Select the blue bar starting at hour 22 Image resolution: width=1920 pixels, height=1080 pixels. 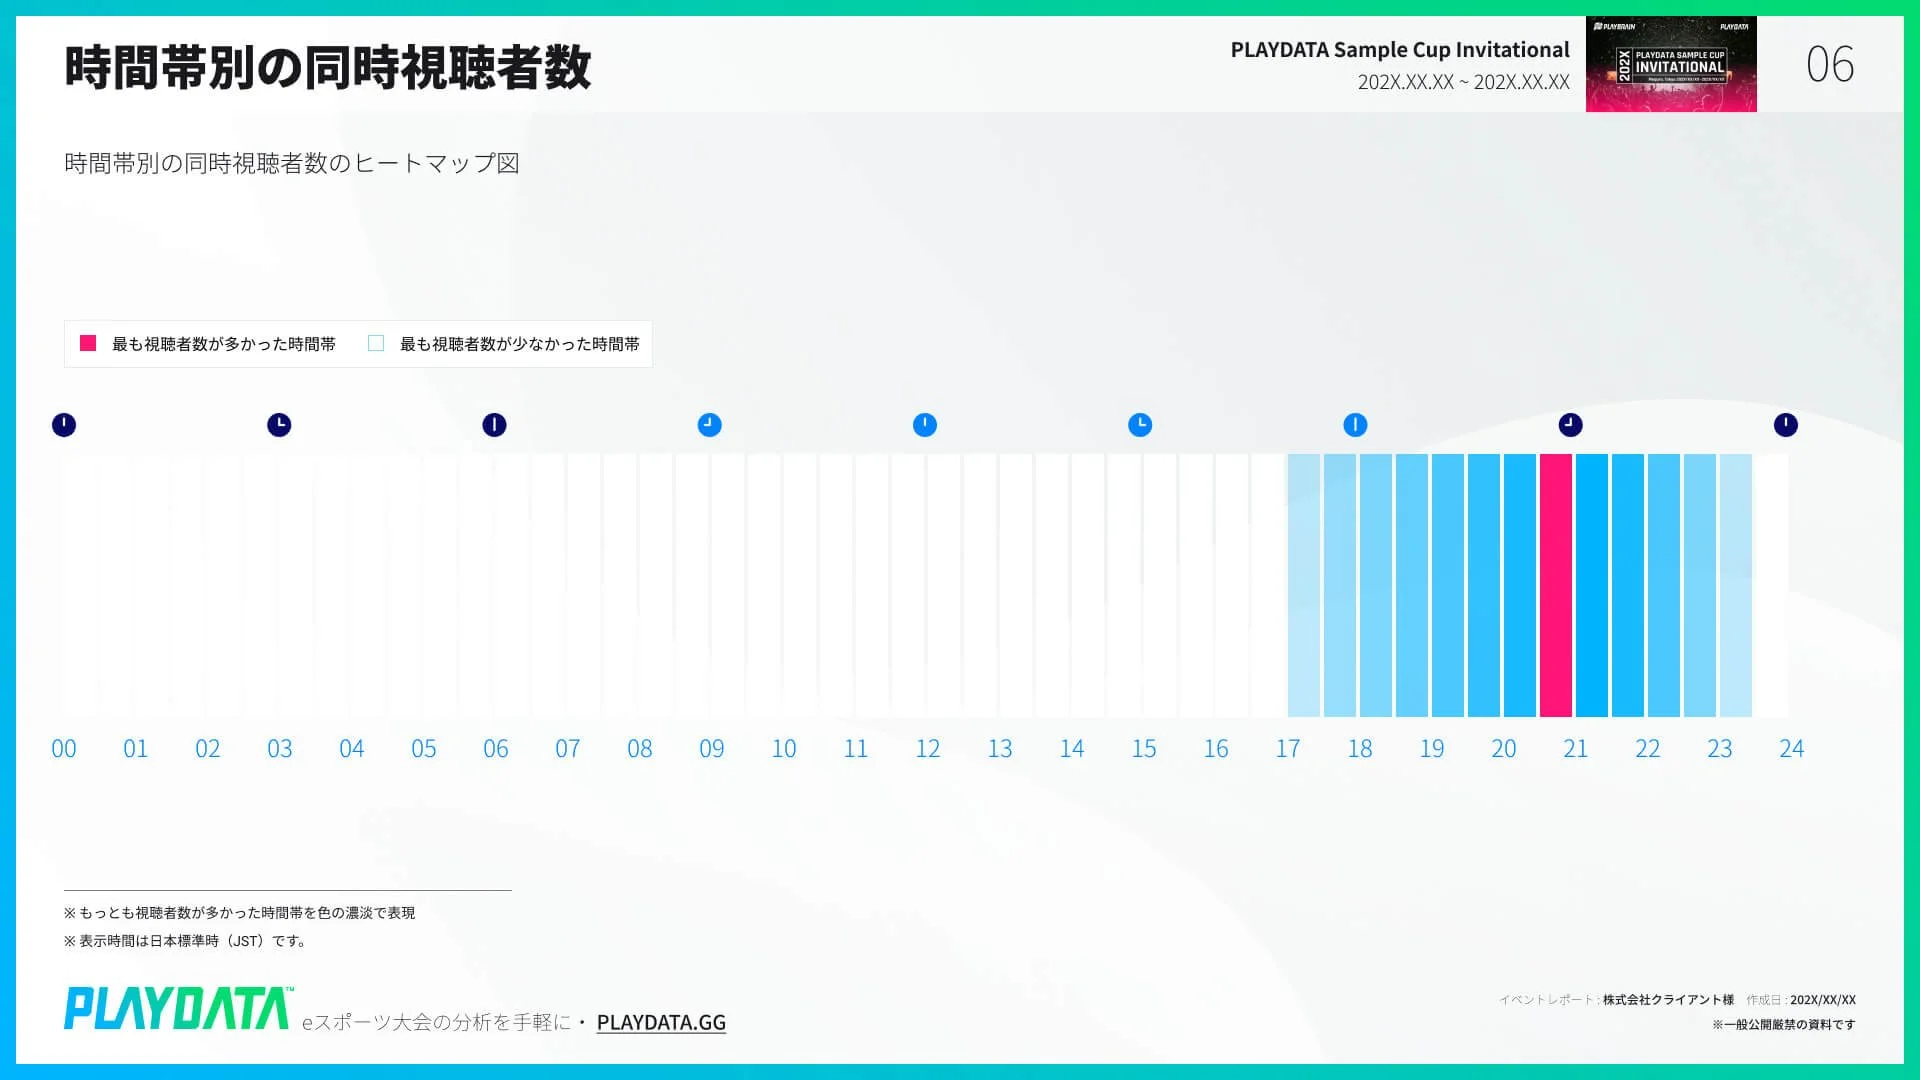(1664, 585)
